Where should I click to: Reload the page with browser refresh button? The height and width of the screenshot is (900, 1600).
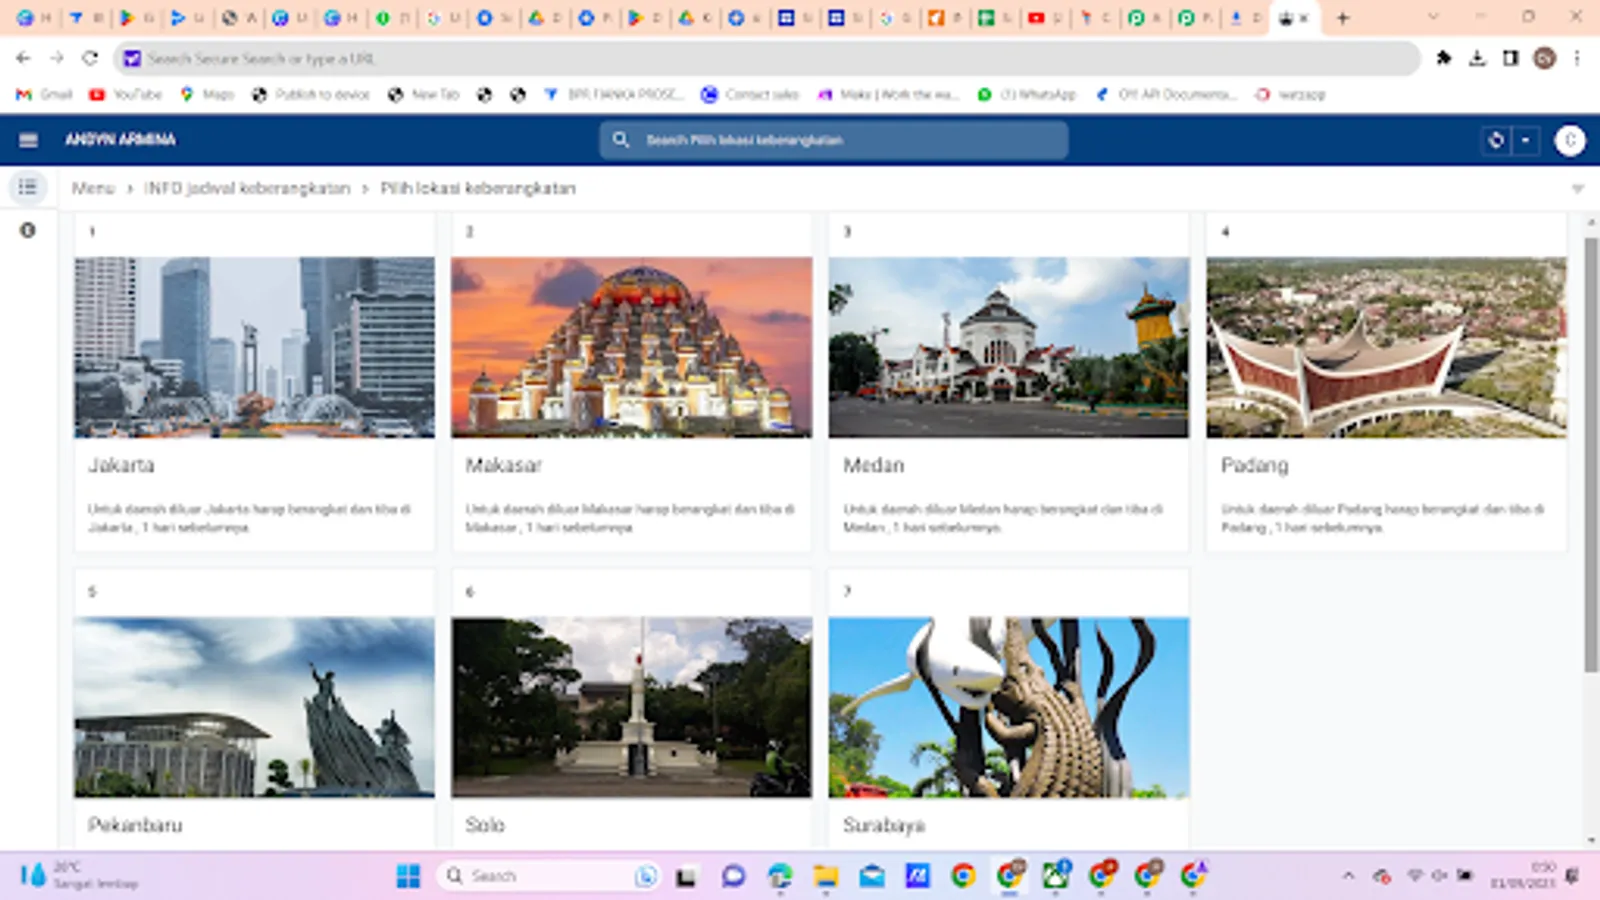pyautogui.click(x=90, y=58)
